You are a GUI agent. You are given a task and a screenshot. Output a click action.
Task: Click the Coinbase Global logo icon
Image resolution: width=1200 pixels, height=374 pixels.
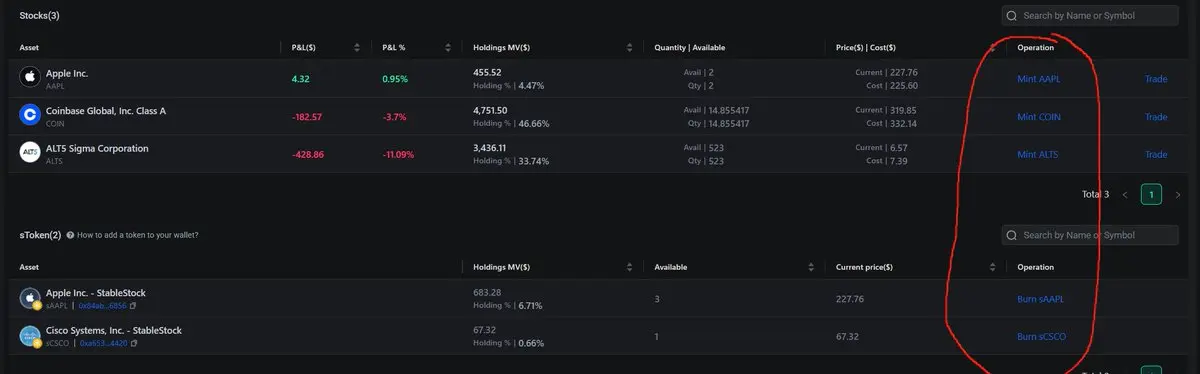coord(29,116)
